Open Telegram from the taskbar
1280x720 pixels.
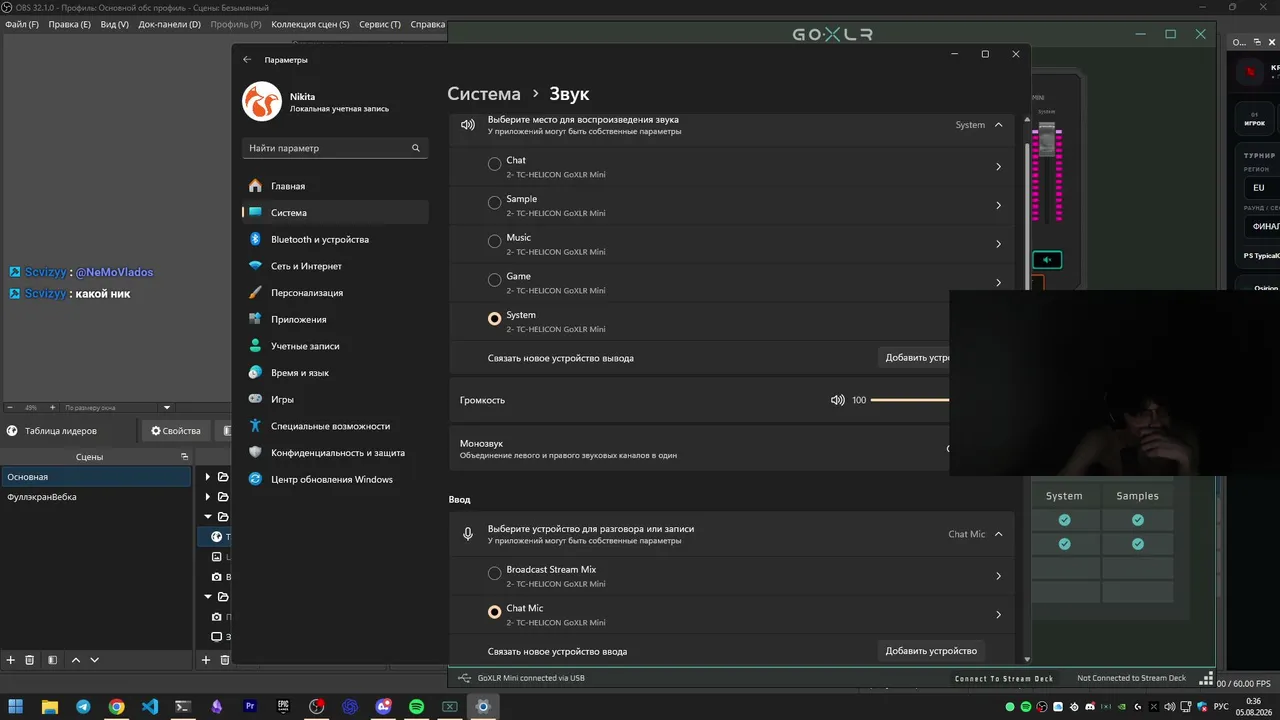[83, 706]
